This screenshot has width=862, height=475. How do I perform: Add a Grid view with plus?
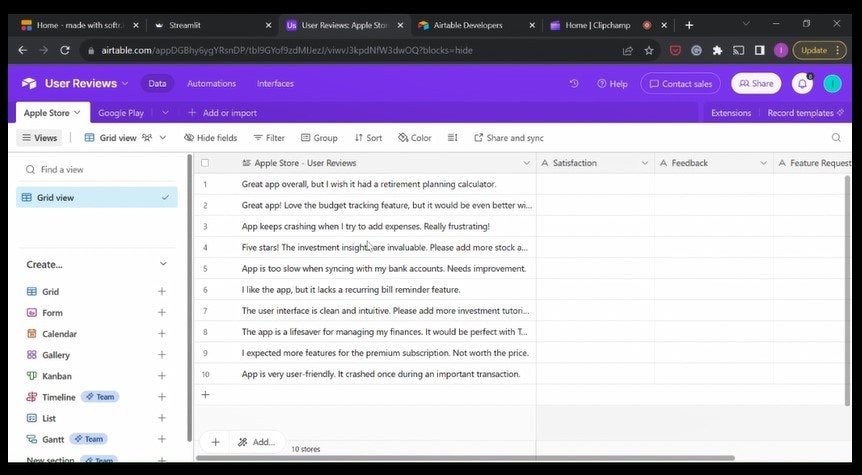[162, 291]
